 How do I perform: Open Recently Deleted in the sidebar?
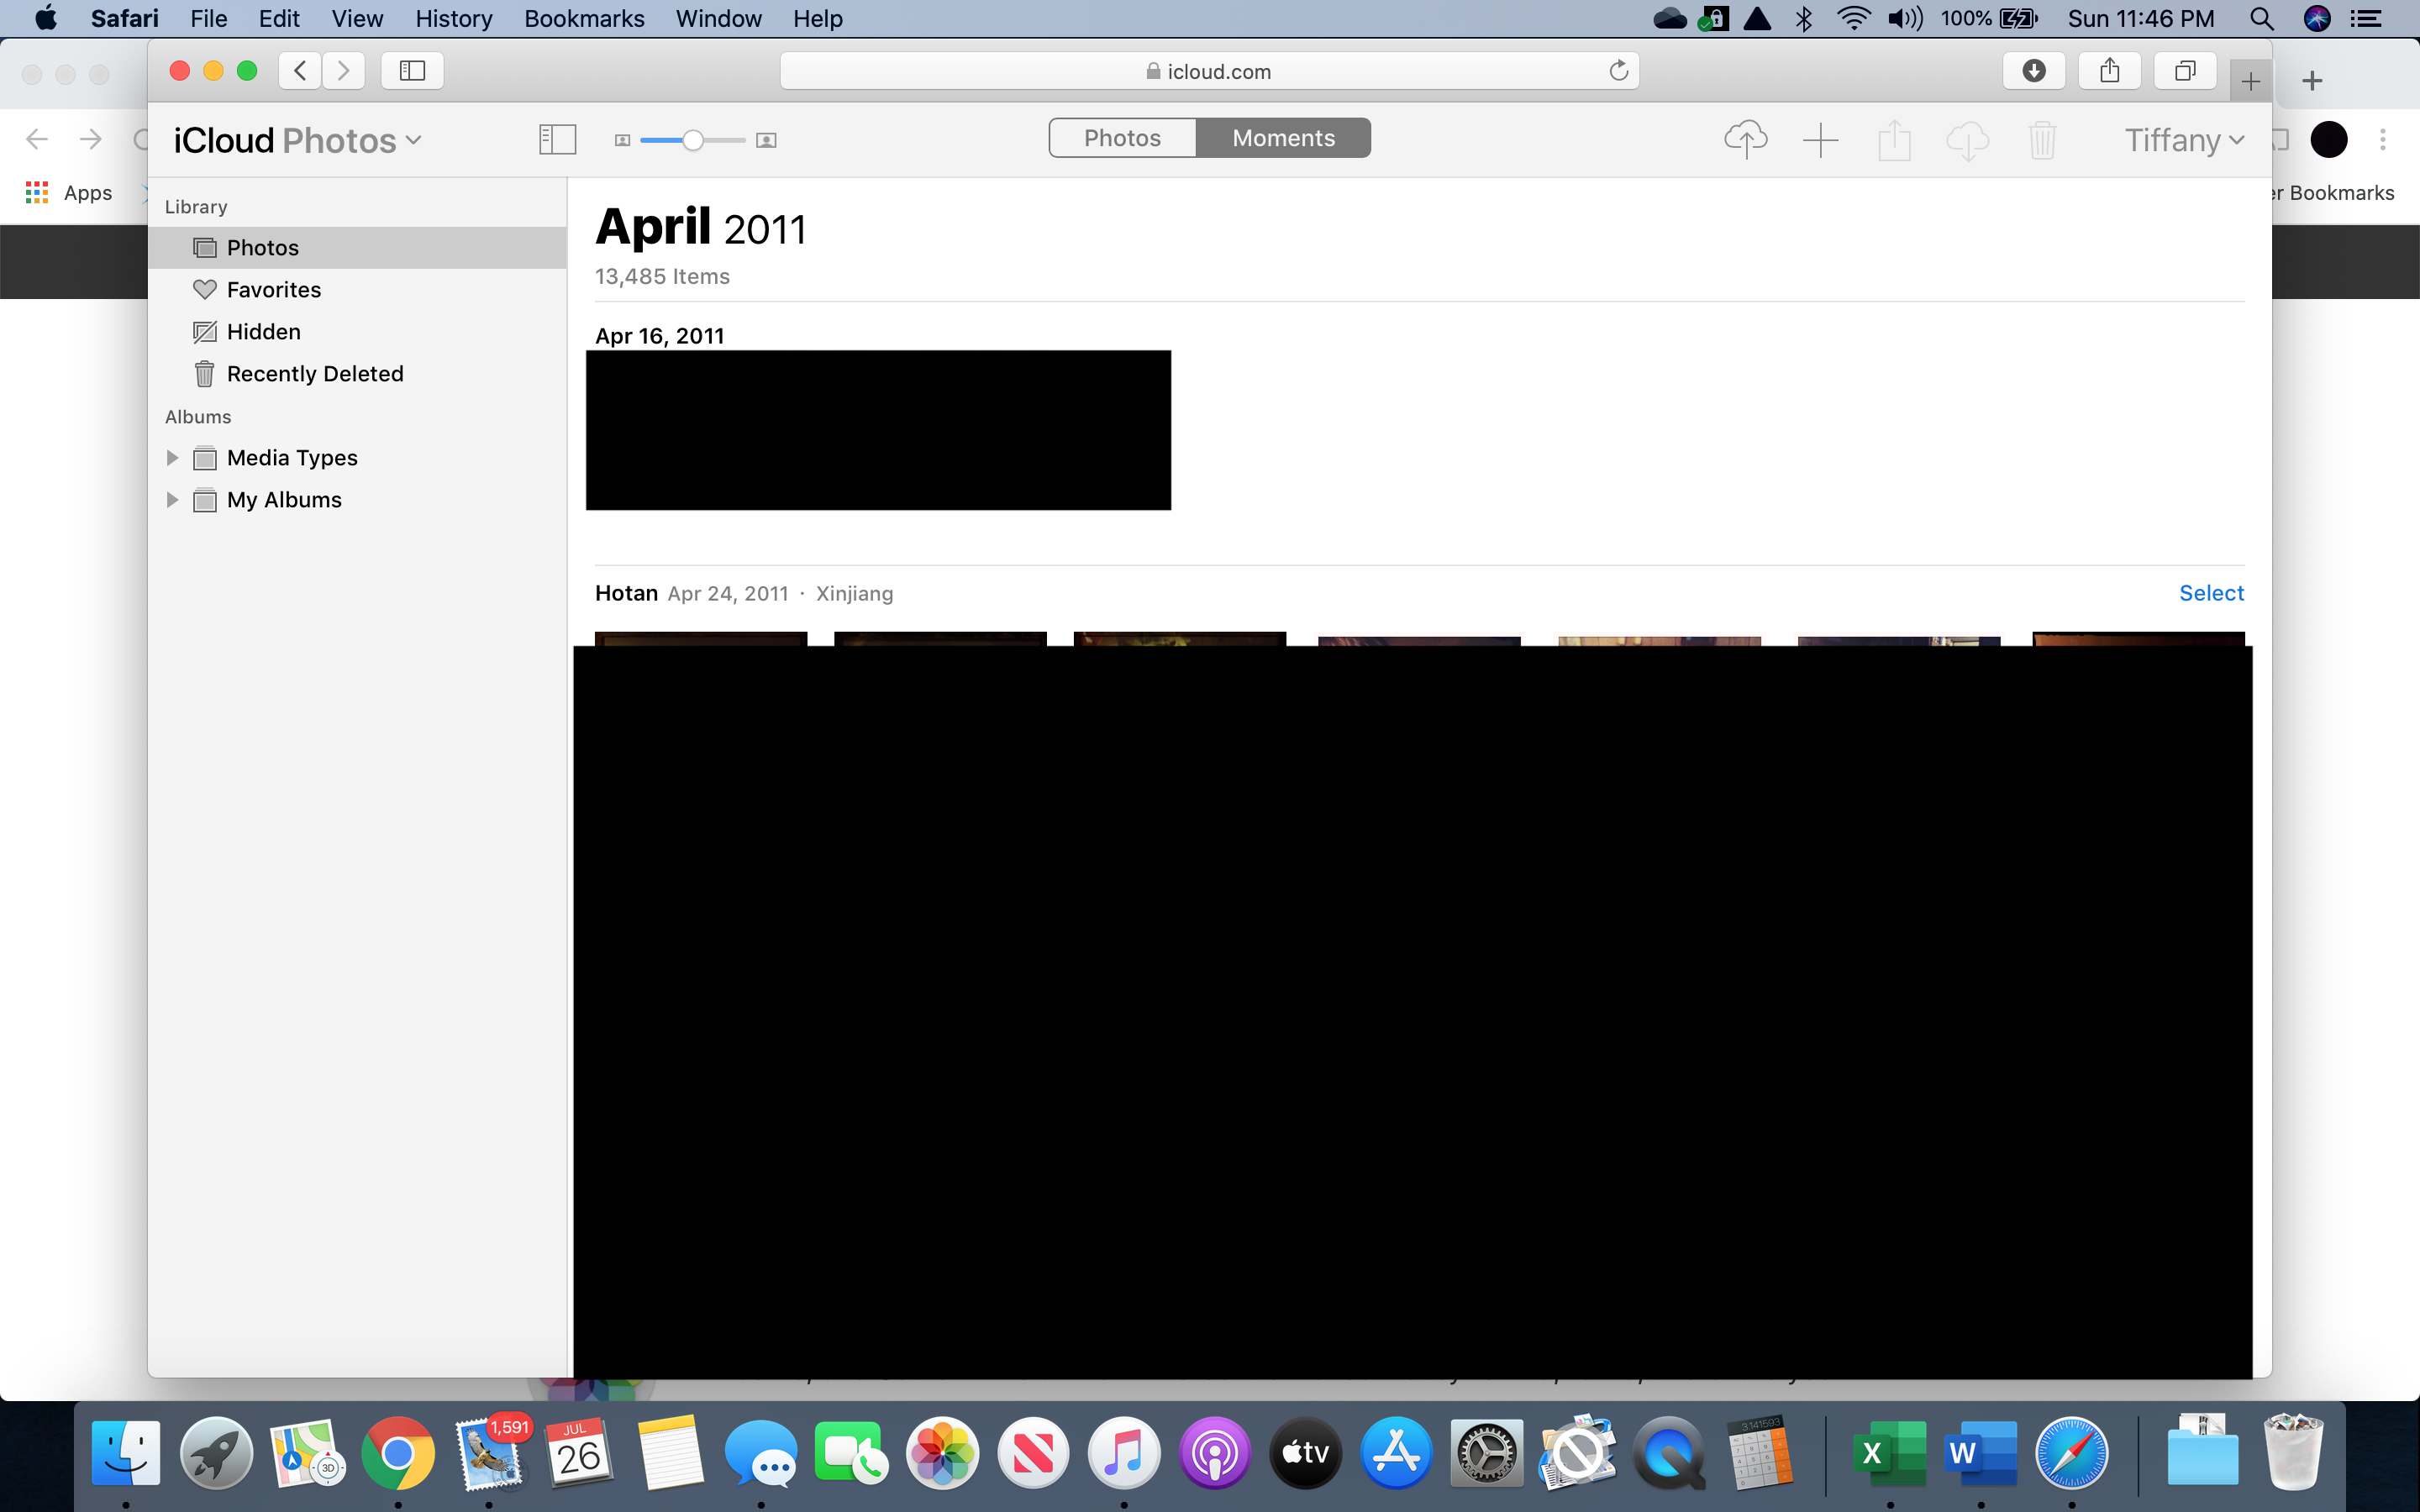(x=314, y=374)
